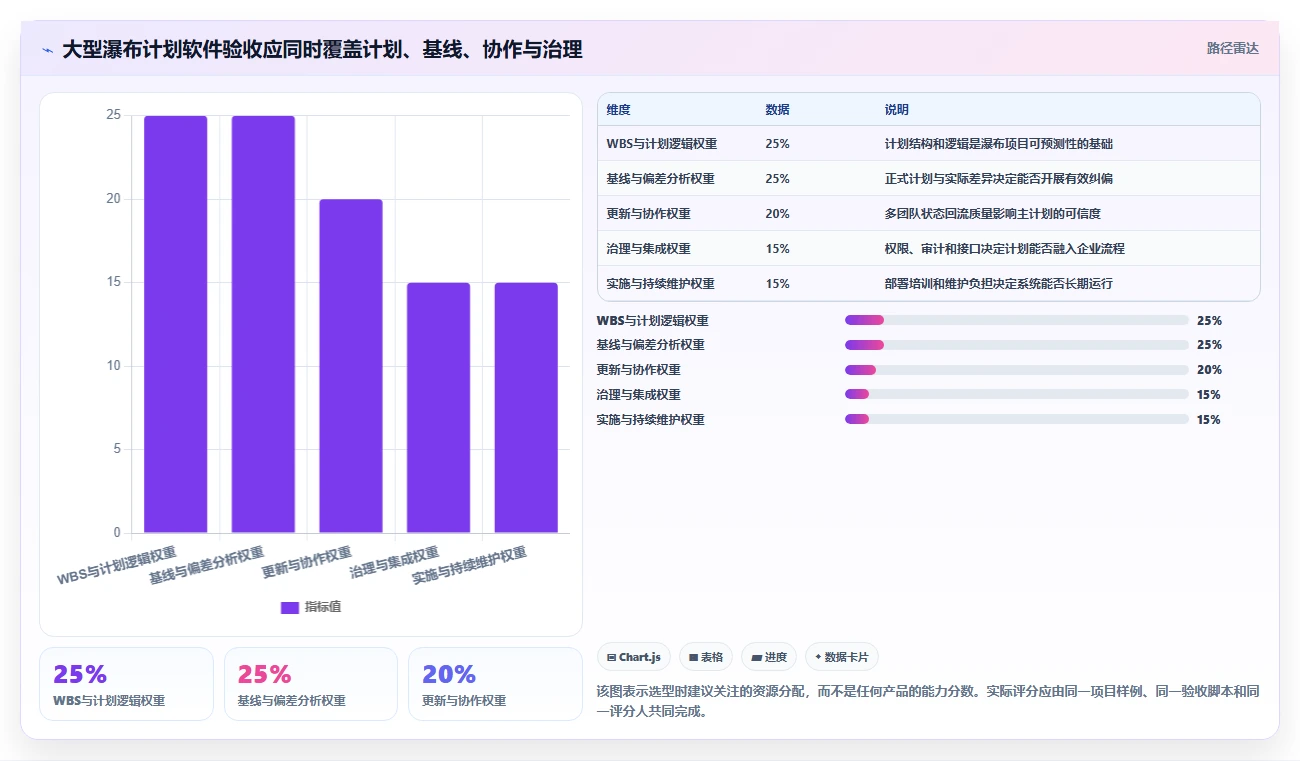1300x761 pixels.
Task: Click the footnote starting 该图表示选型时建议关注
Action: (x=927, y=702)
